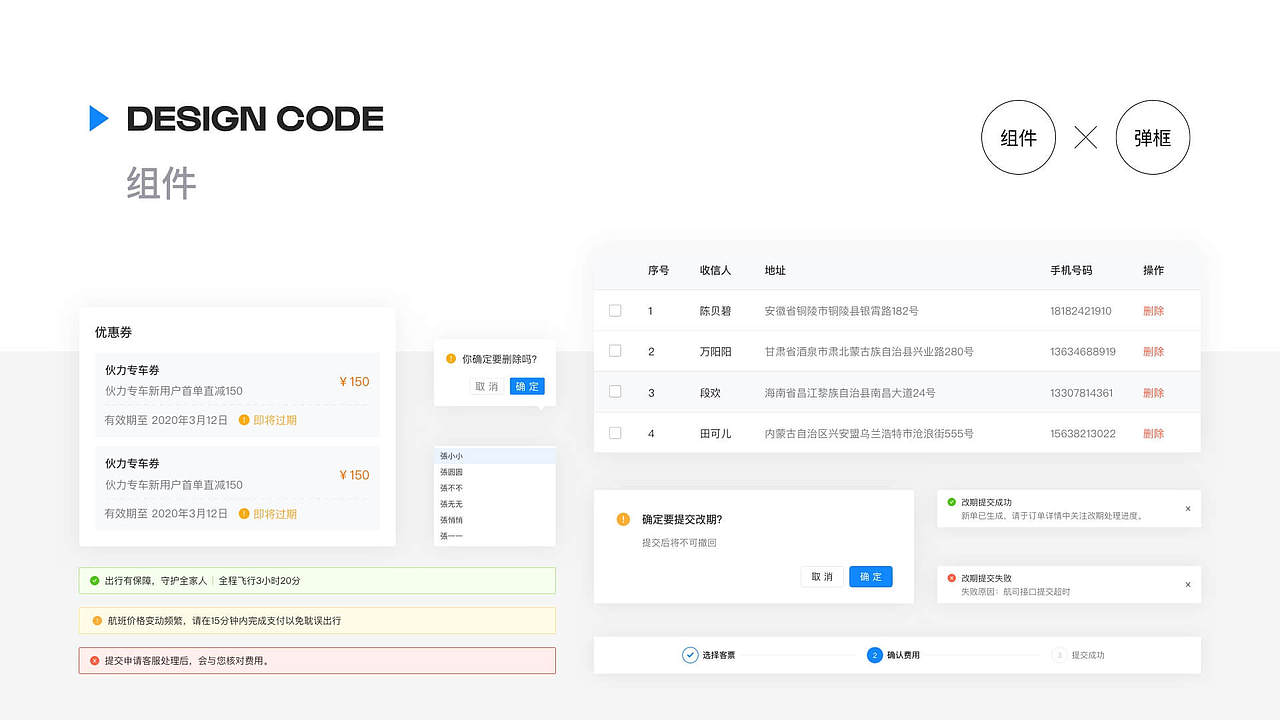Image resolution: width=1280 pixels, height=720 pixels.
Task: Click the 你确定要删除吗? popup question text
Action: 499,358
